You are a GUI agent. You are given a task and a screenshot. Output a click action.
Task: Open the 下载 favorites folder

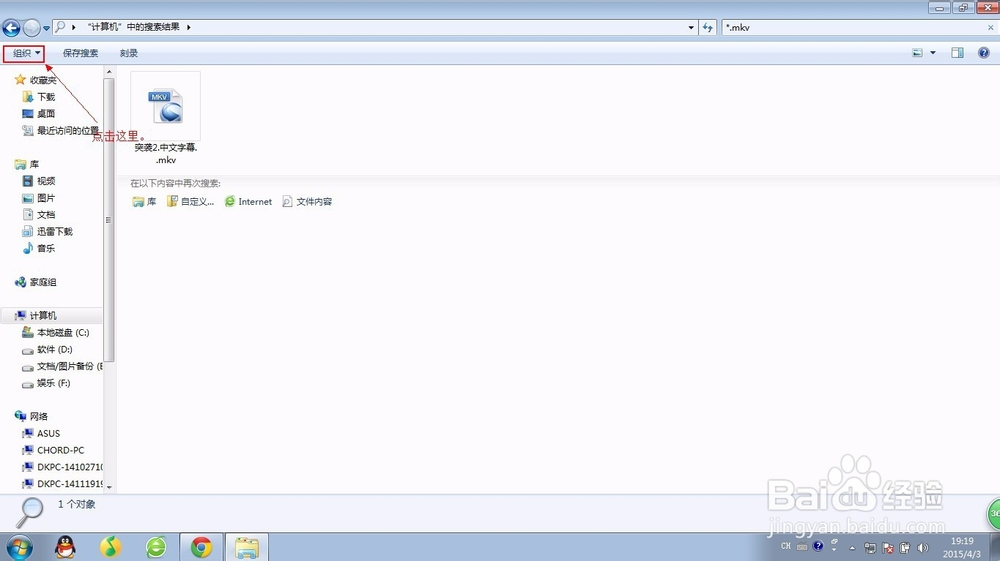click(39, 97)
